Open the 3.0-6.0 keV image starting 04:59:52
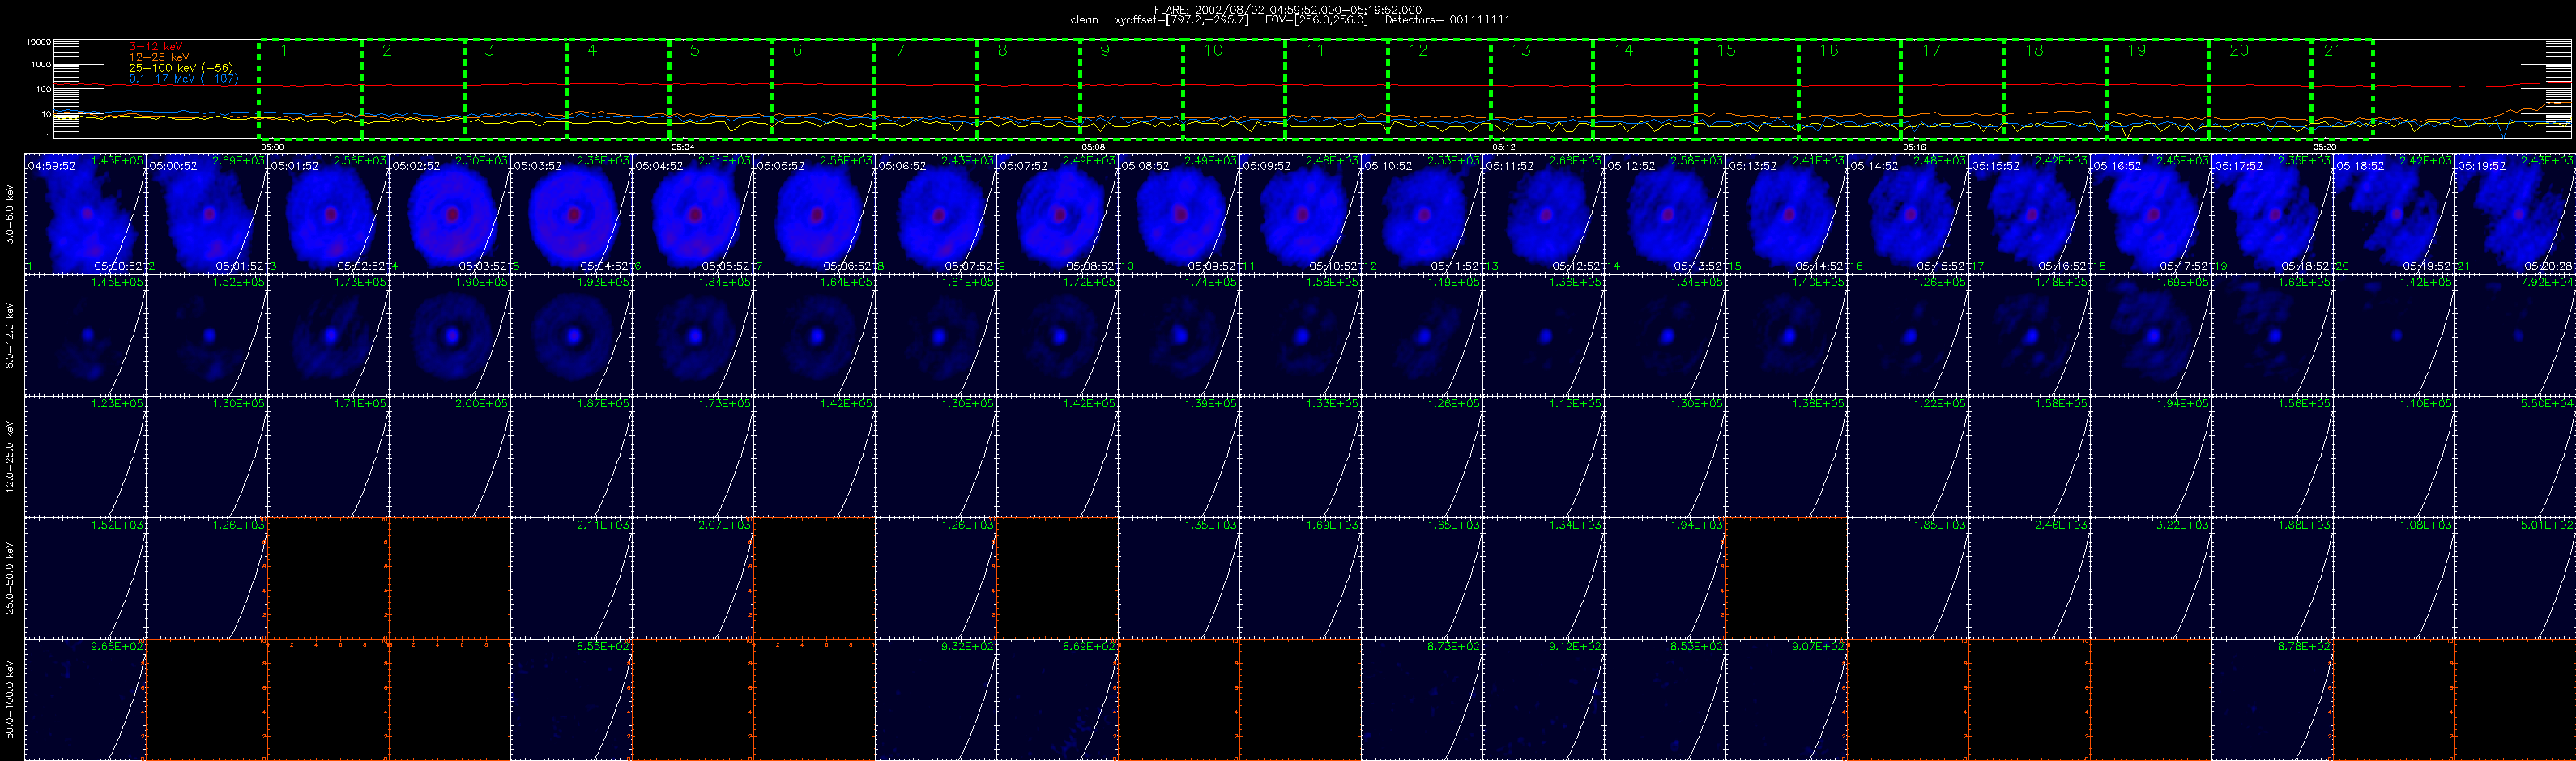Image resolution: width=2576 pixels, height=761 pixels. click(85, 214)
